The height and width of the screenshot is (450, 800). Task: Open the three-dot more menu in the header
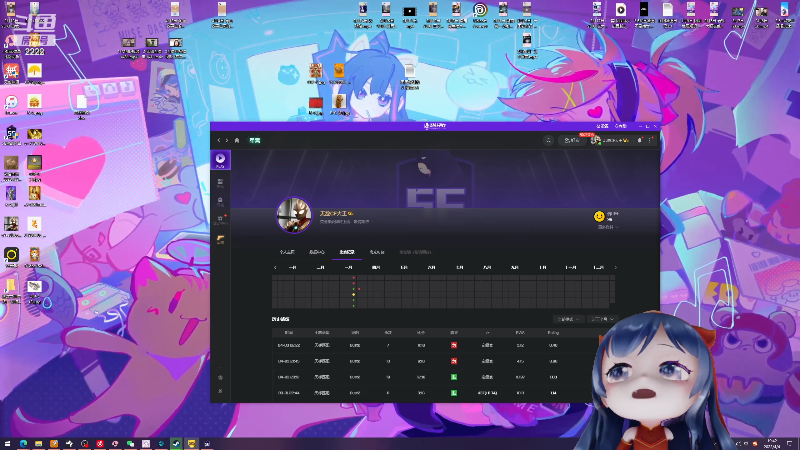pyautogui.click(x=649, y=140)
